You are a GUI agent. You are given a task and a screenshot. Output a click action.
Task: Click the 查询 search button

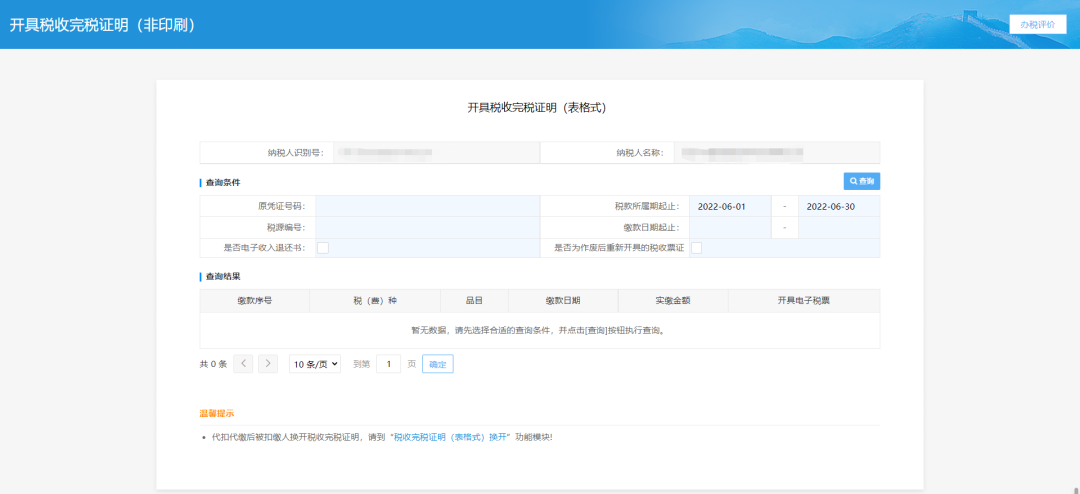(862, 181)
